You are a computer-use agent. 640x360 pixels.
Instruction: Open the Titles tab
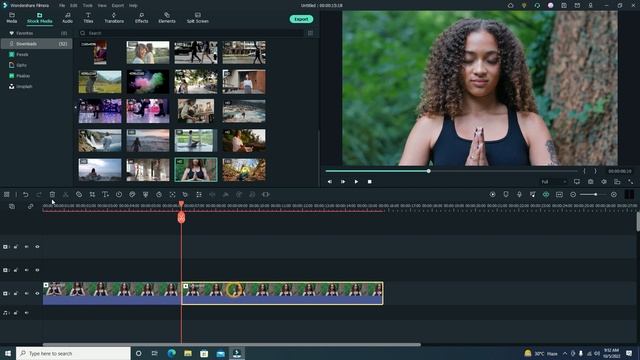(88, 18)
